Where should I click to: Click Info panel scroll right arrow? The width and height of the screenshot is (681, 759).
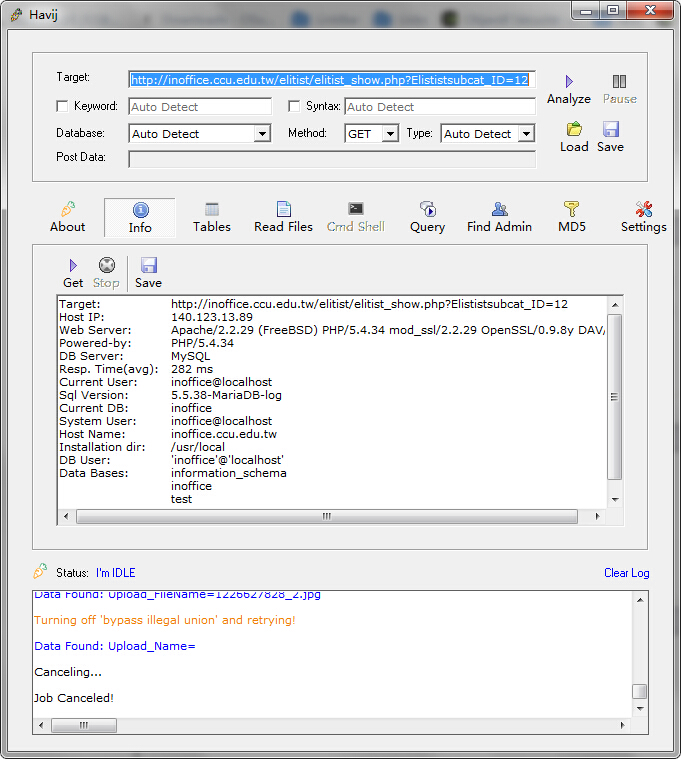pos(597,516)
